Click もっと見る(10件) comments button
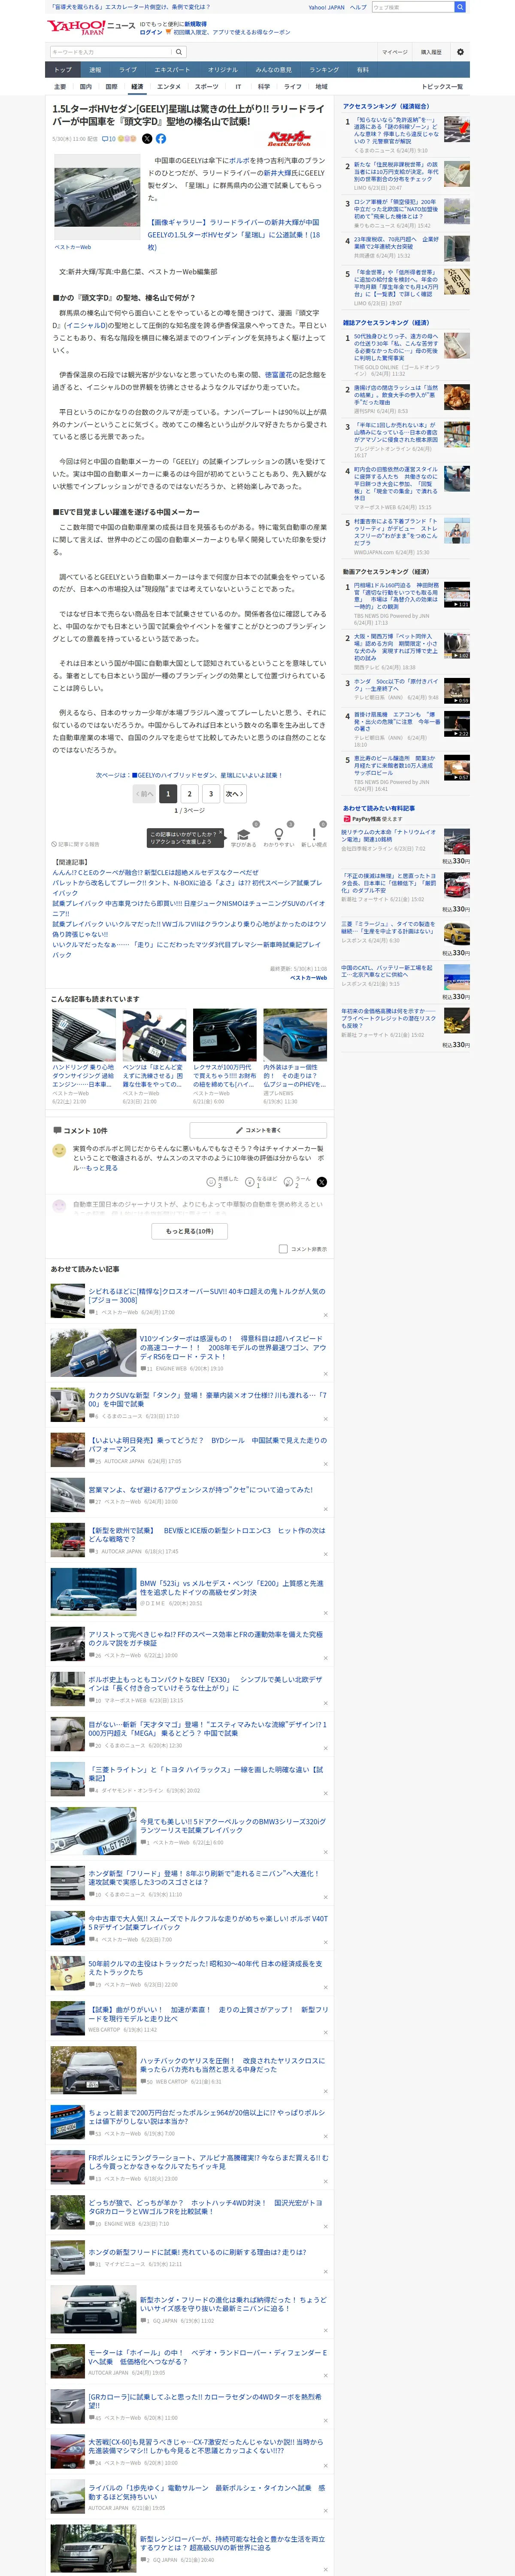The image size is (515, 2576). pos(189,1231)
